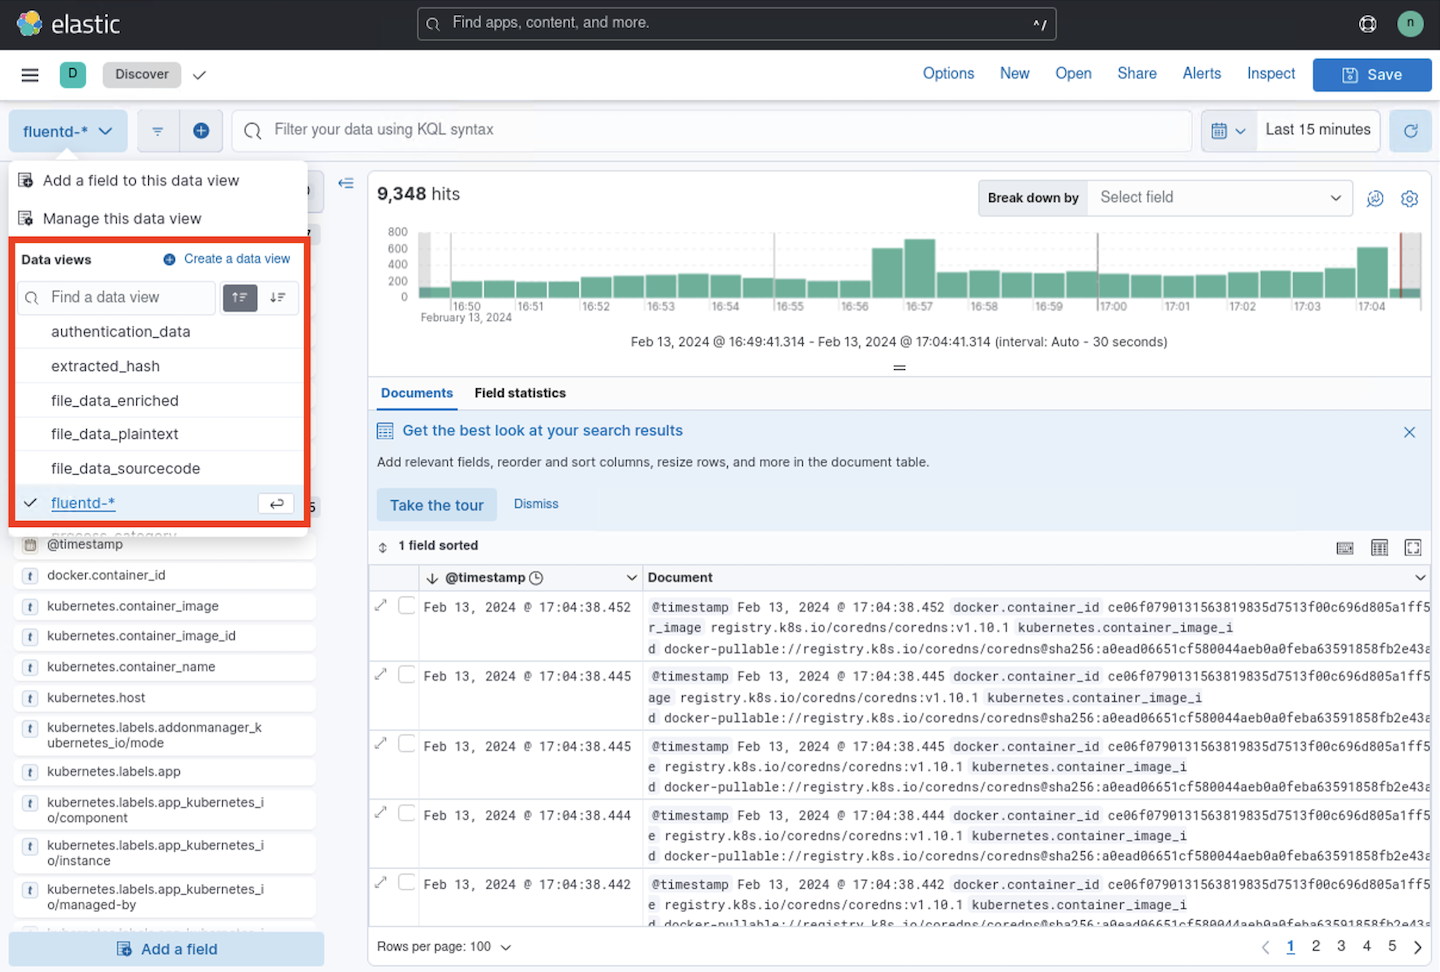Collapse the field sidebar arrow icon

(x=346, y=183)
